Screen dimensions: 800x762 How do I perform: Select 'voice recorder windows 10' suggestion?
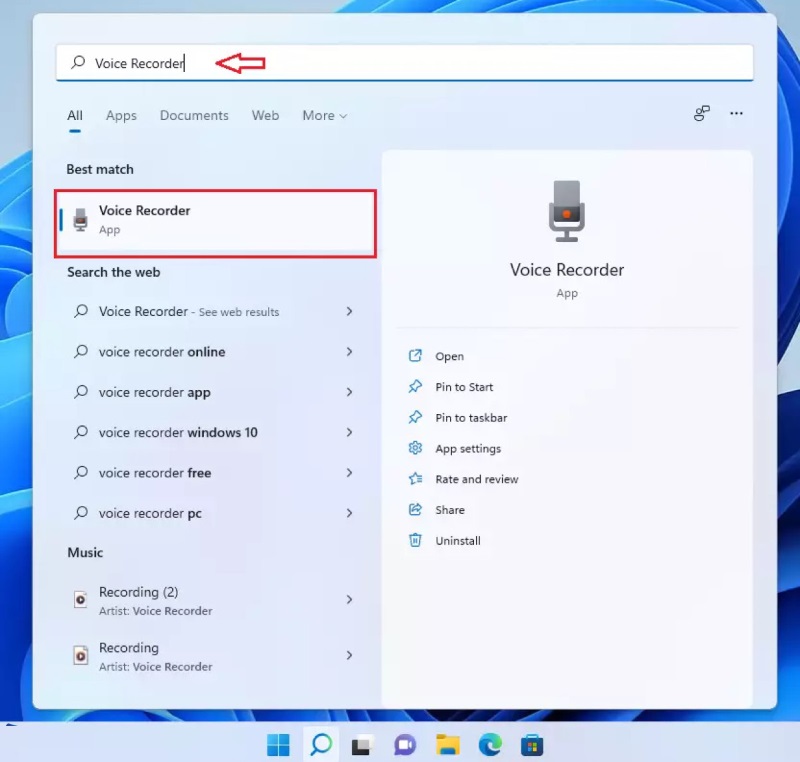tap(178, 433)
